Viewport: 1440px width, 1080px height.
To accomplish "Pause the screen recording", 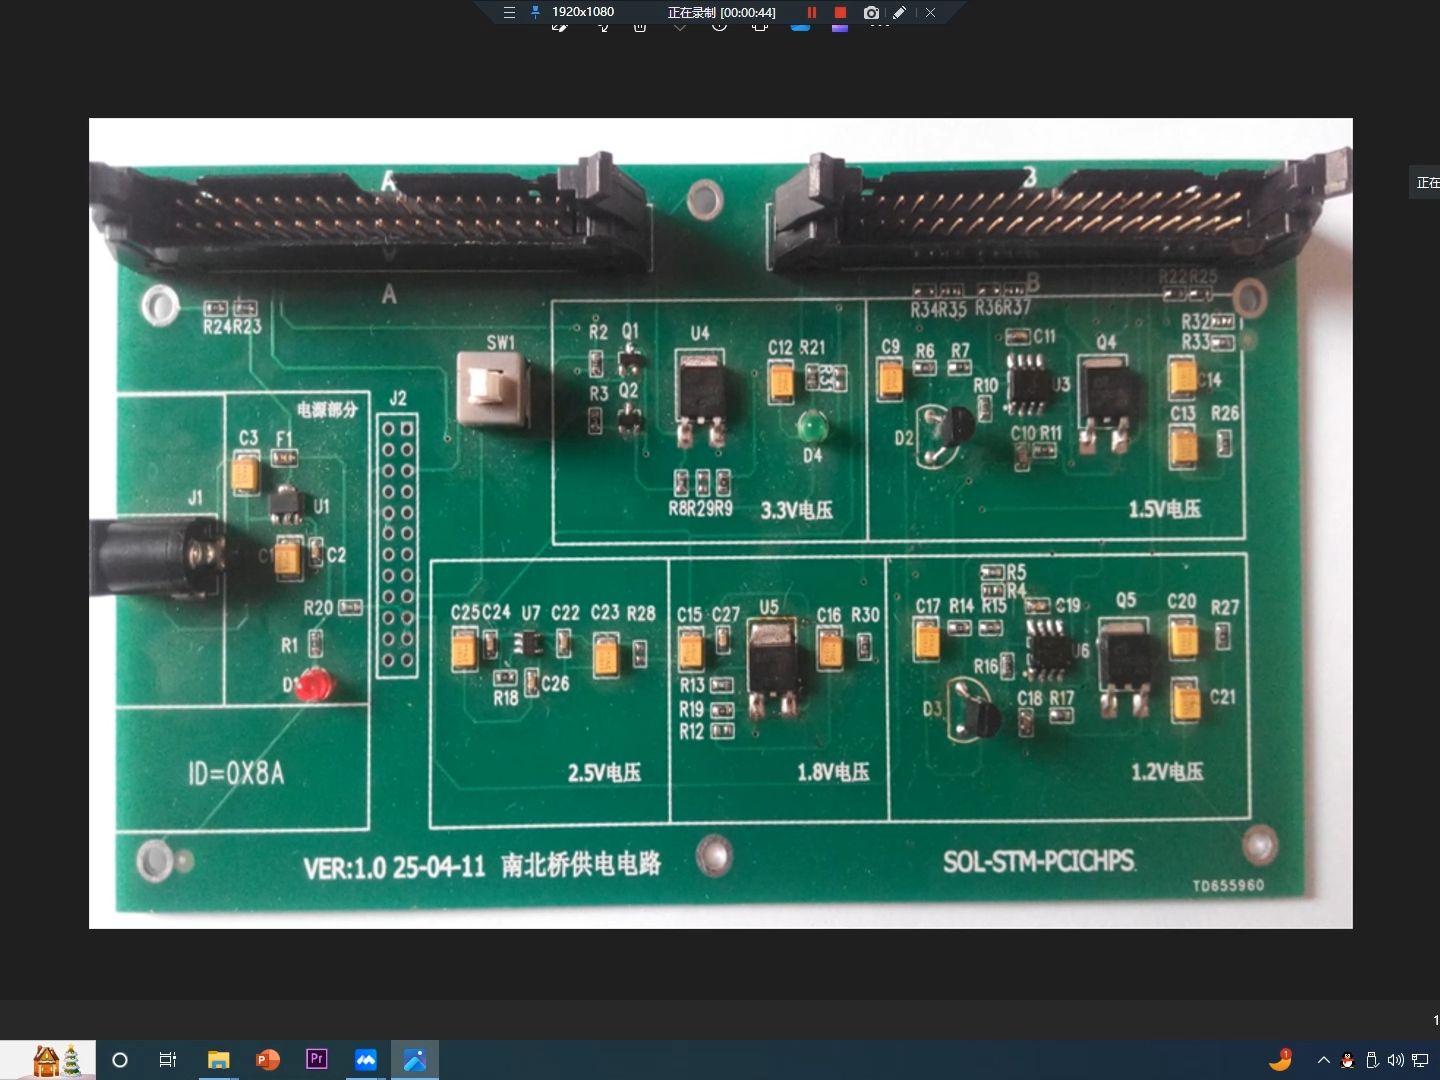I will point(811,12).
